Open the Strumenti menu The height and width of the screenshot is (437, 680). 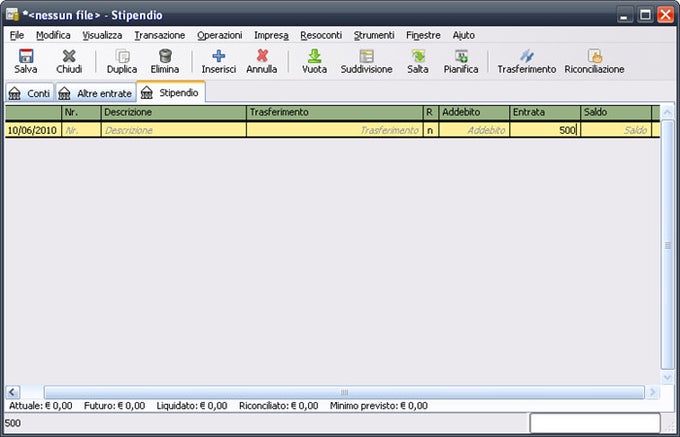pos(374,35)
